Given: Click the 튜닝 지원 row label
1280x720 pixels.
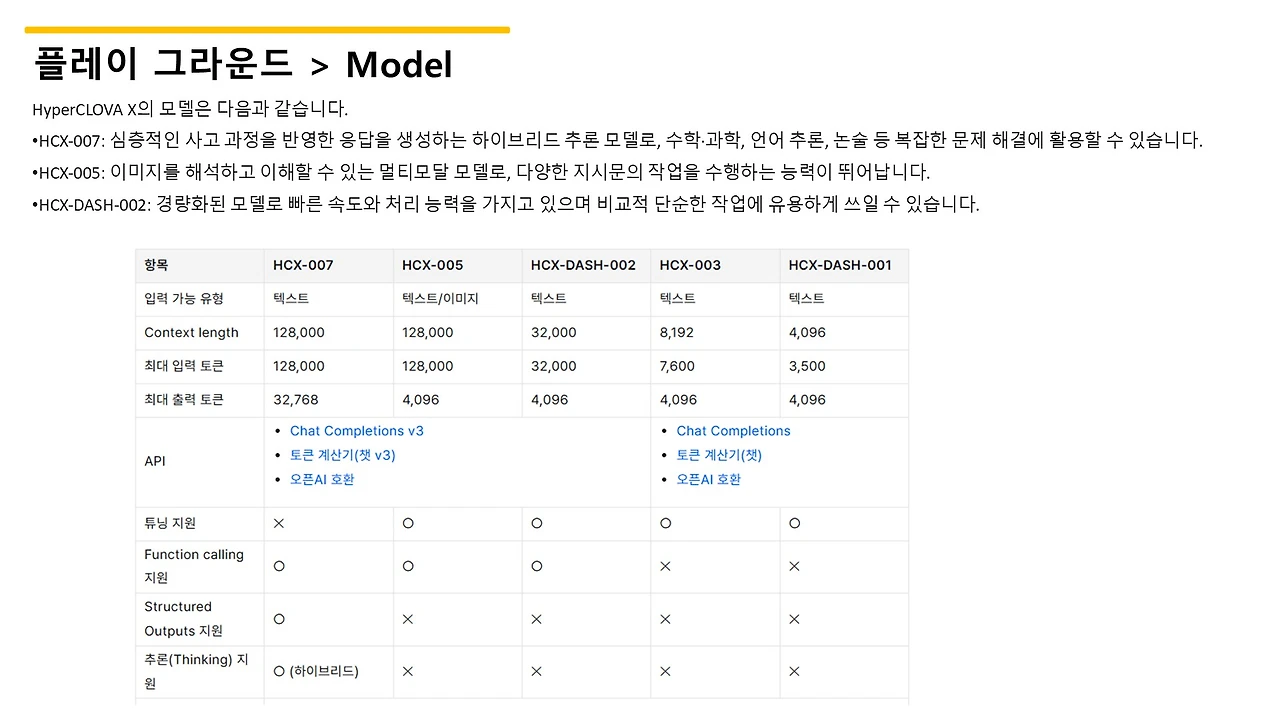Looking at the screenshot, I should click(x=170, y=523).
